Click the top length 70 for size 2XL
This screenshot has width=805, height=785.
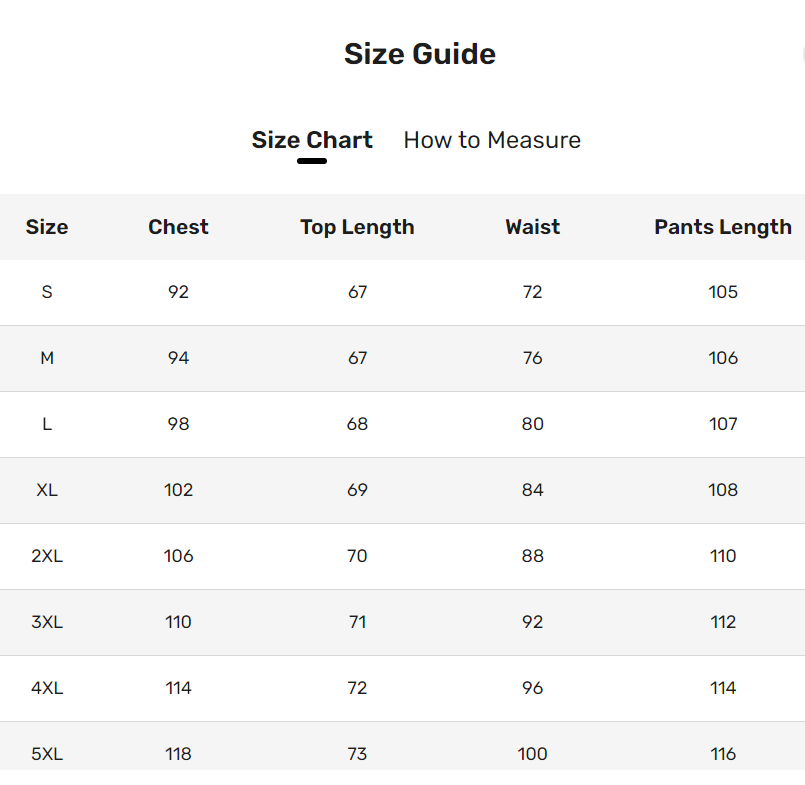pyautogui.click(x=357, y=556)
